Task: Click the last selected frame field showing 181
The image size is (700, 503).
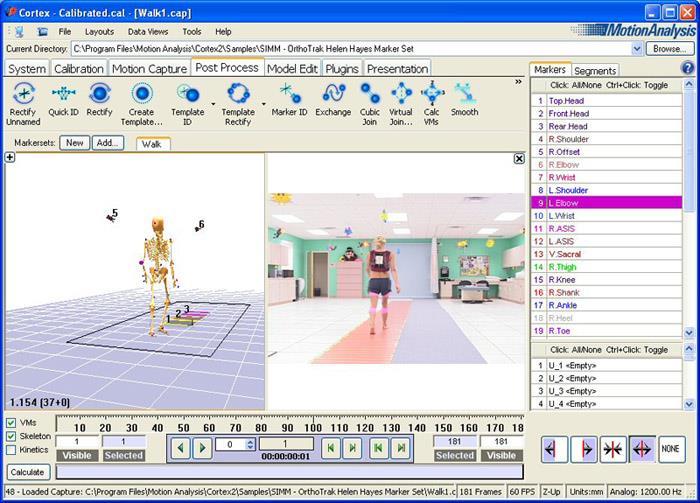Action: [x=454, y=442]
